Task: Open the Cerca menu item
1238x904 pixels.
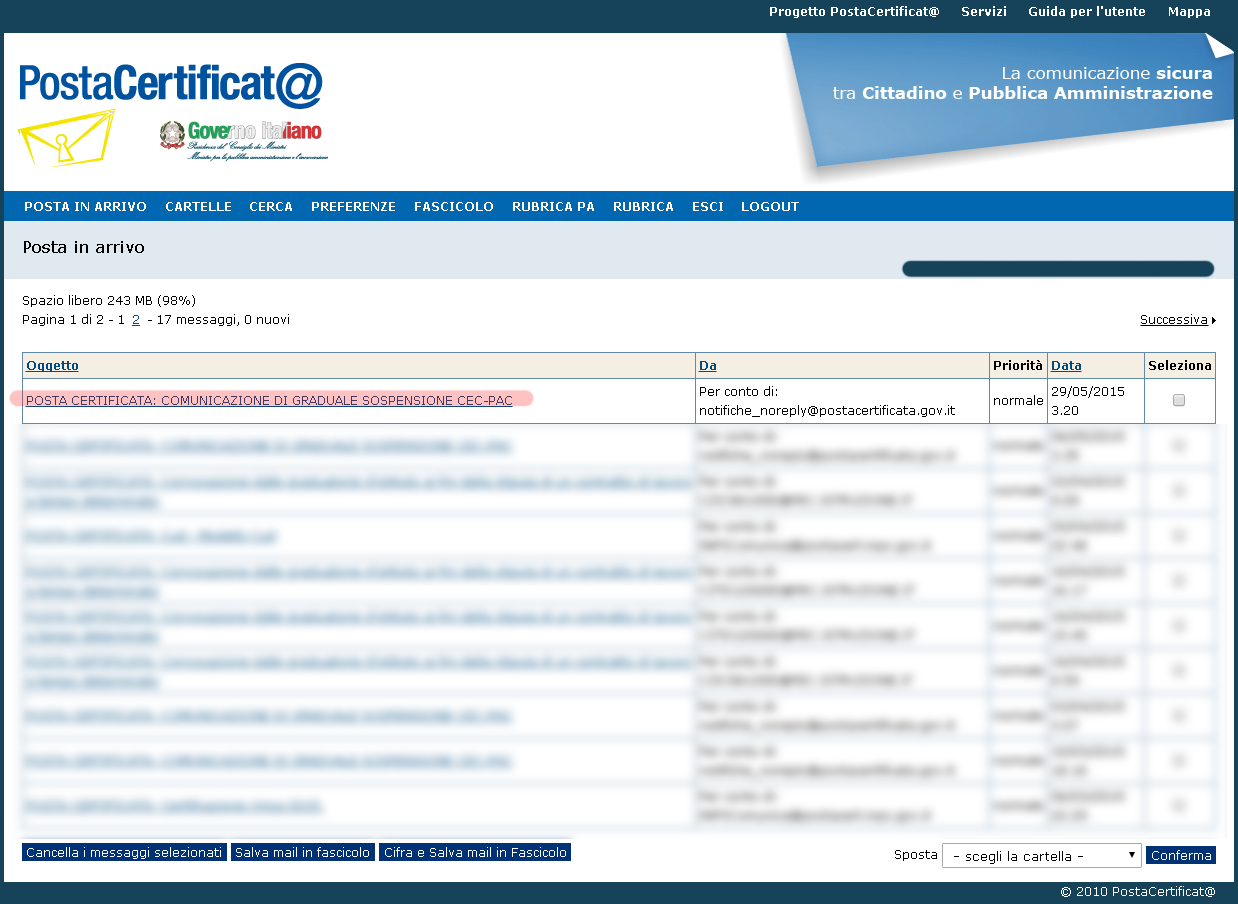Action: coord(271,207)
